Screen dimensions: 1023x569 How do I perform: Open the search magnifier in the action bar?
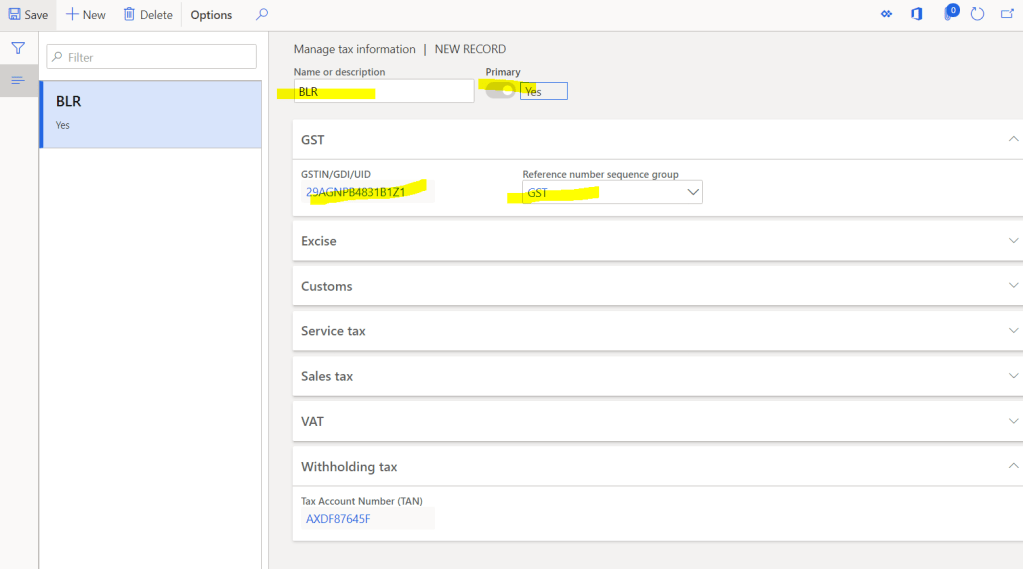point(262,15)
